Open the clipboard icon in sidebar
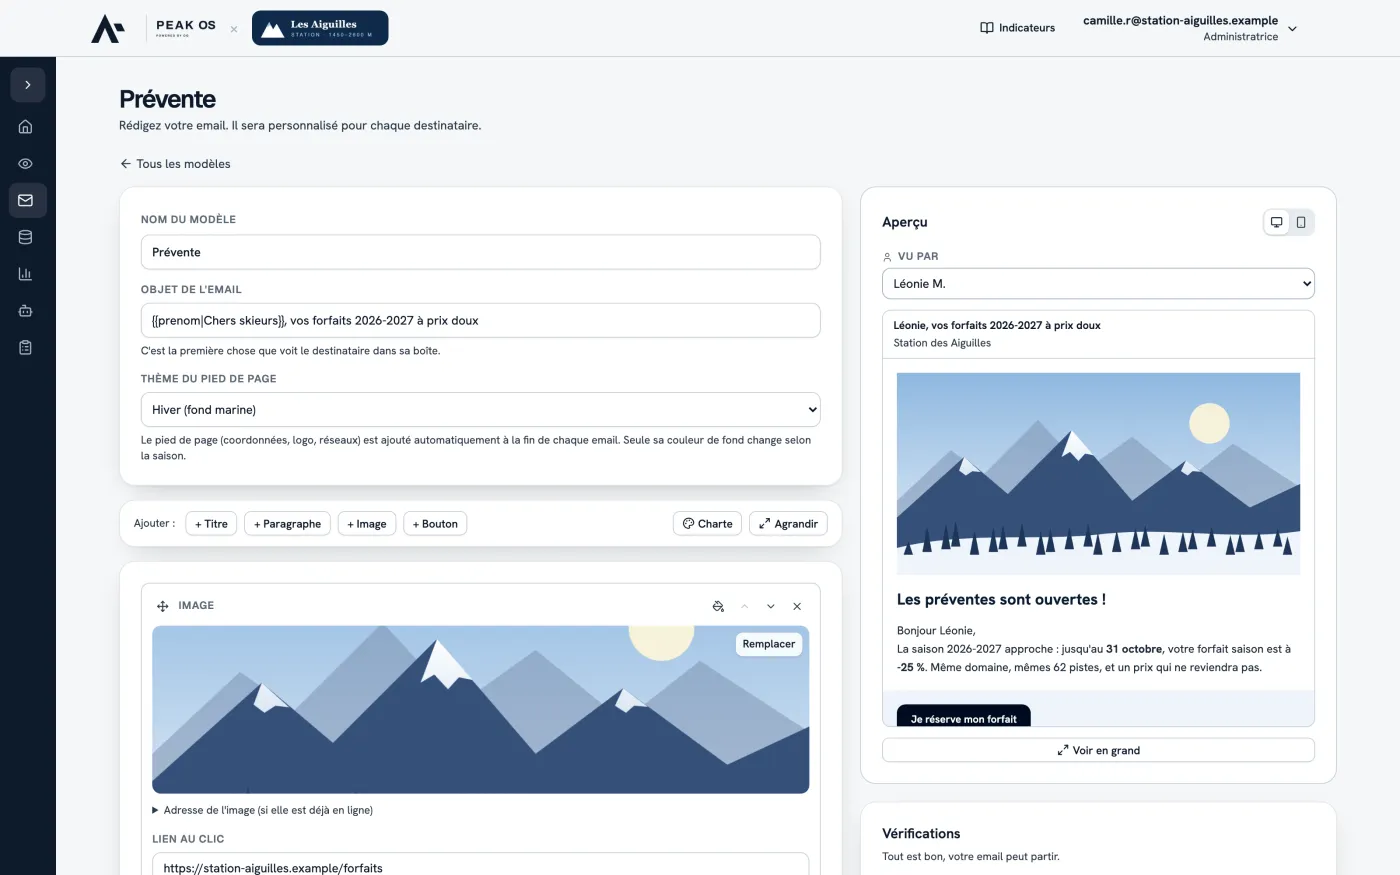 pyautogui.click(x=26, y=348)
